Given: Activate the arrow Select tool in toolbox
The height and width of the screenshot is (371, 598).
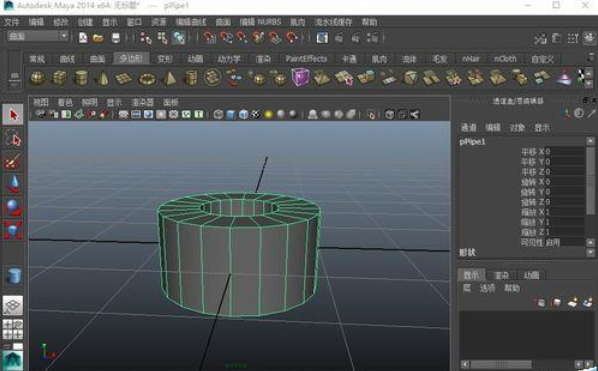Looking at the screenshot, I should point(13,115).
